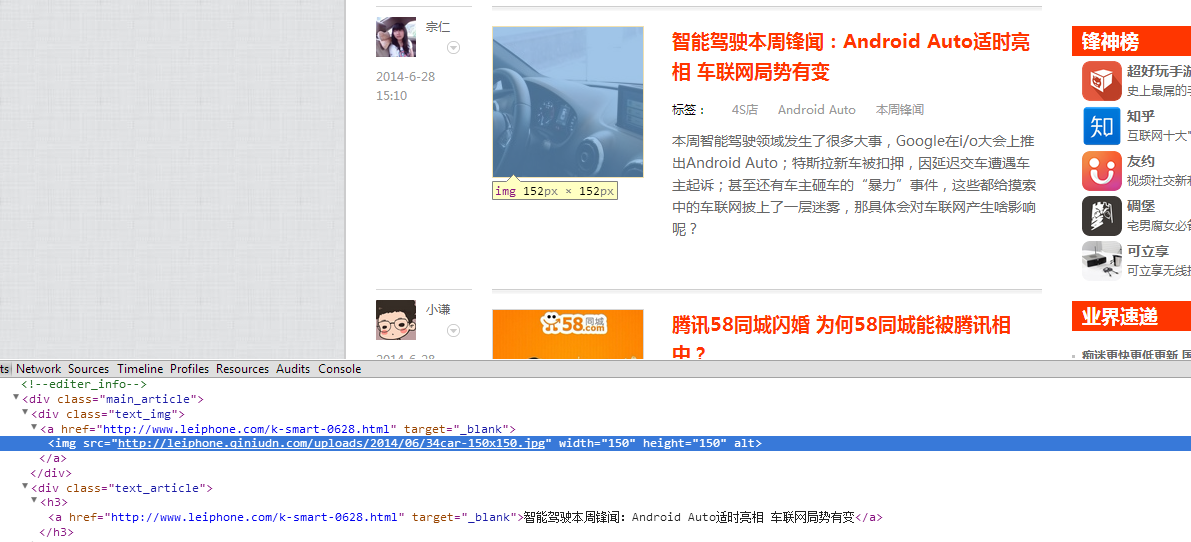This screenshot has width=1191, height=542.
Task: Collapse the div class="text_article" node
Action: pos(25,488)
